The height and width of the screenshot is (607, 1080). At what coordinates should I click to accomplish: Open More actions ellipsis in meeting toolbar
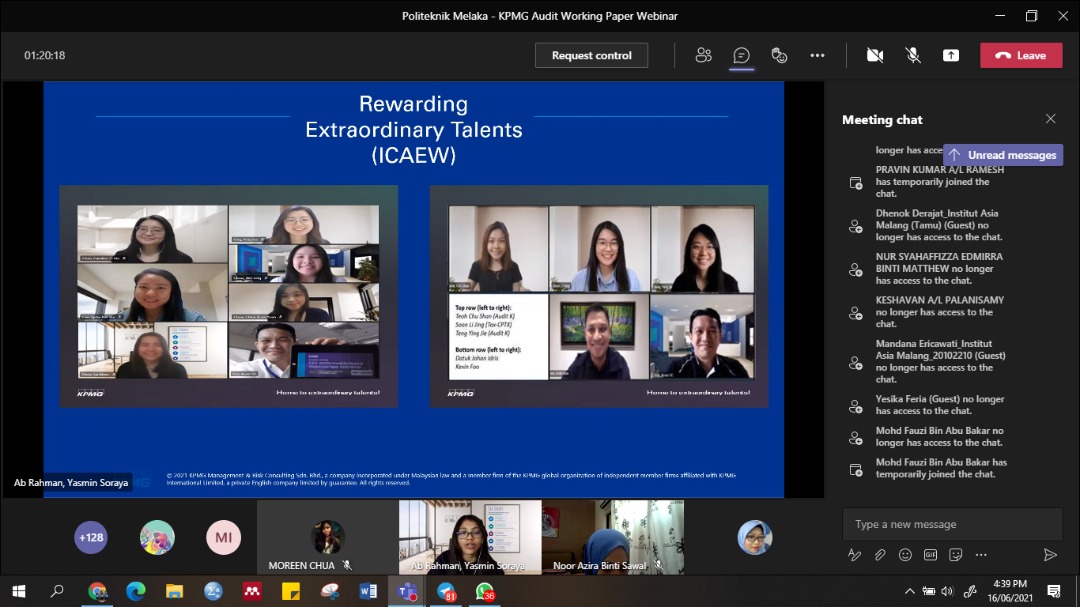[817, 55]
